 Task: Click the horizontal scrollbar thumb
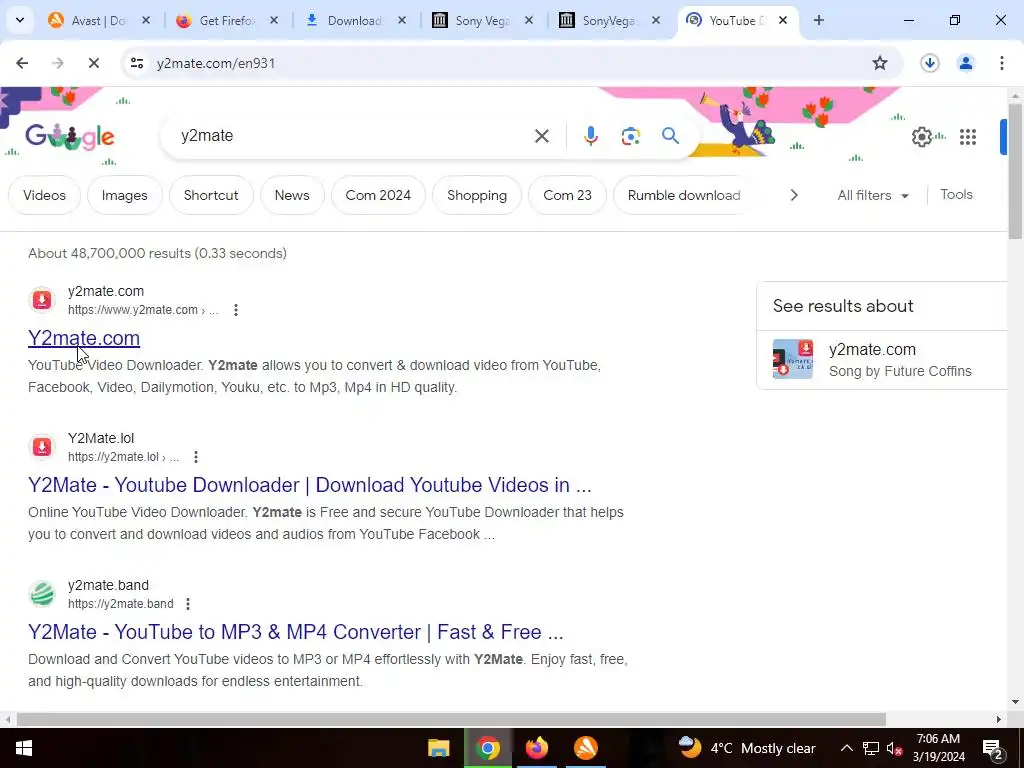(451, 720)
